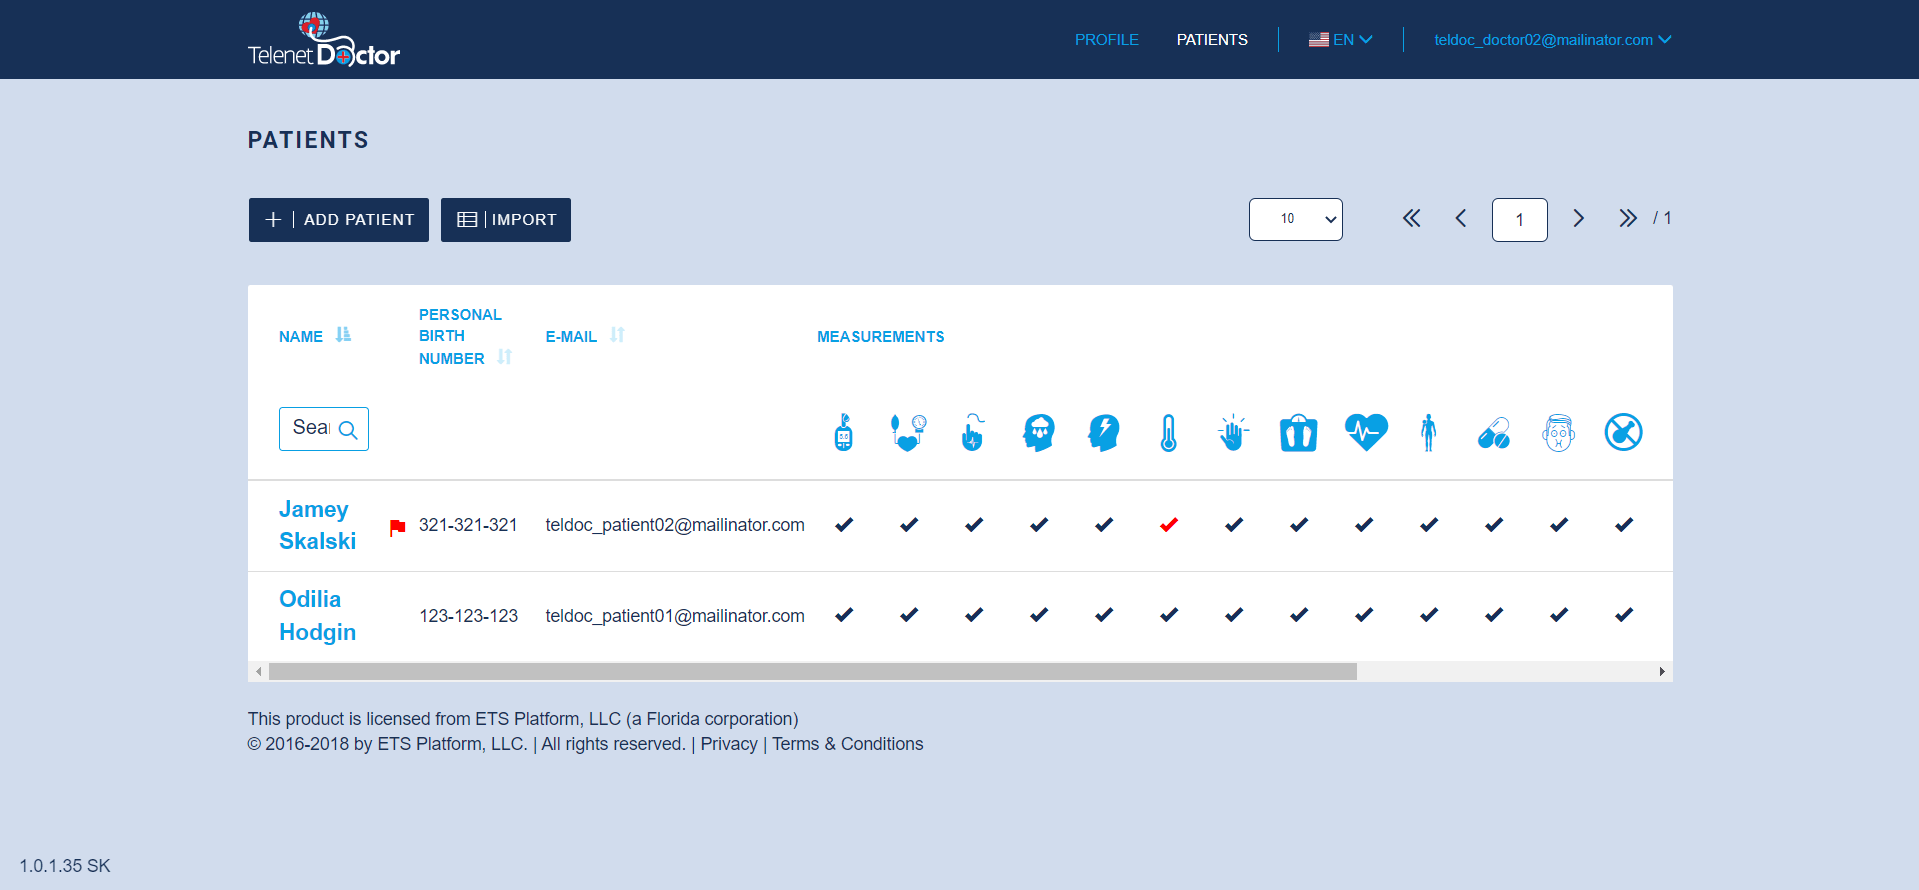This screenshot has height=890, width=1919.
Task: Click the hand pain icon
Action: point(1234,432)
